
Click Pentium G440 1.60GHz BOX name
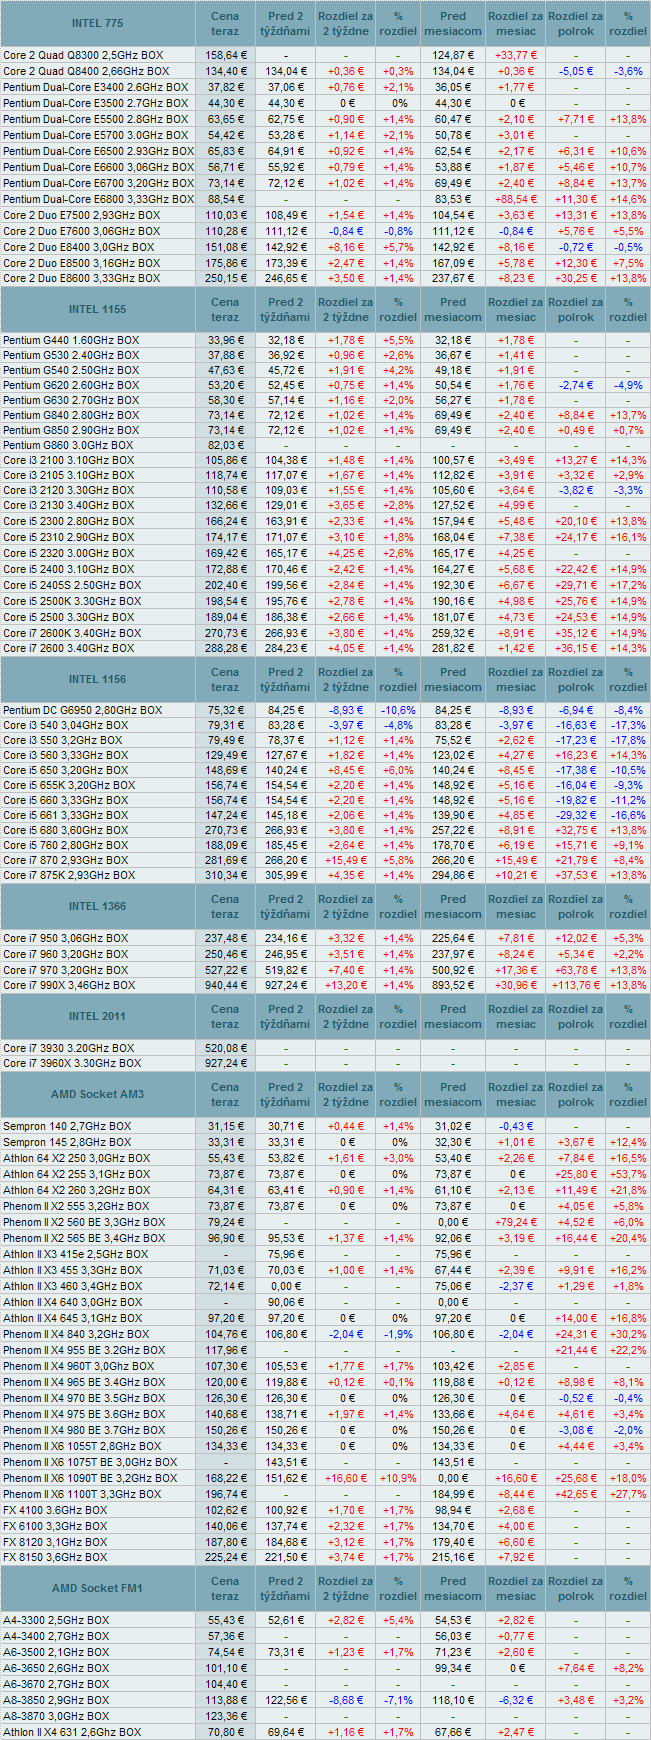coord(71,340)
